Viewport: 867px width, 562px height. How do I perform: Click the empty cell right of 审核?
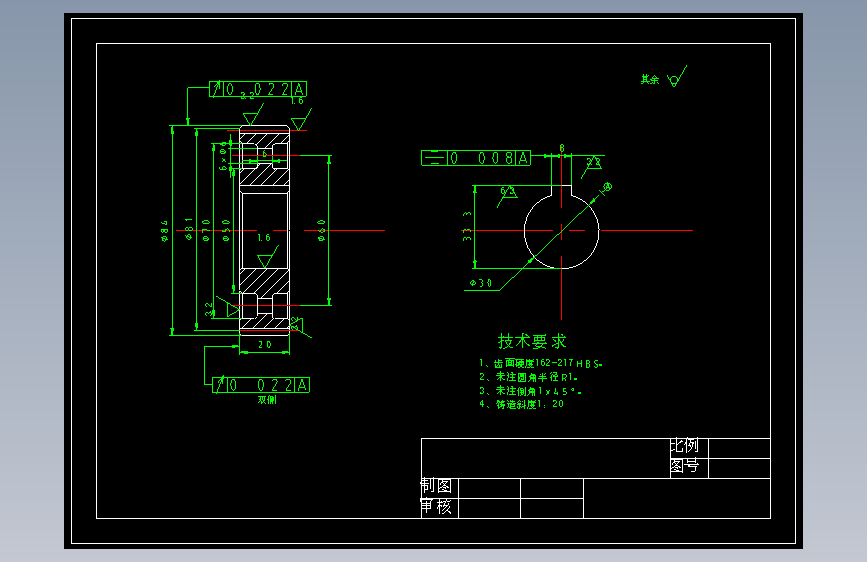[489, 508]
